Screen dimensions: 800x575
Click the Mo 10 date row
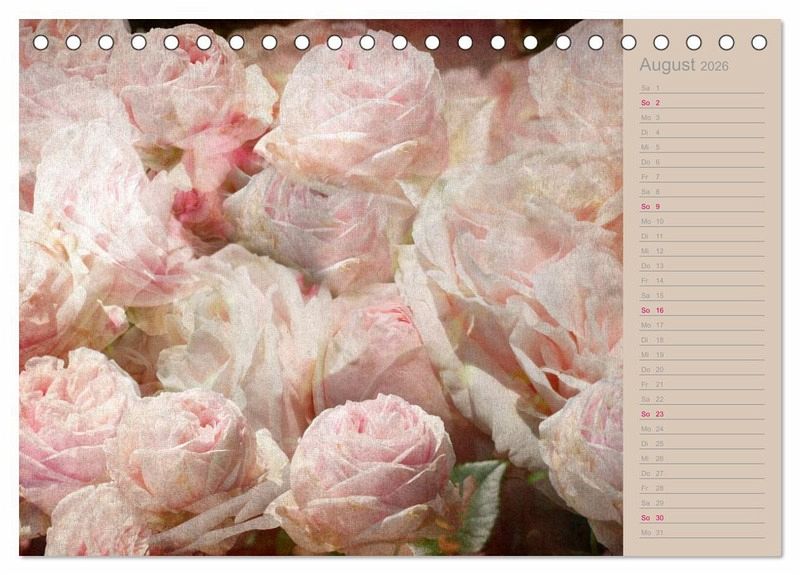coord(700,221)
